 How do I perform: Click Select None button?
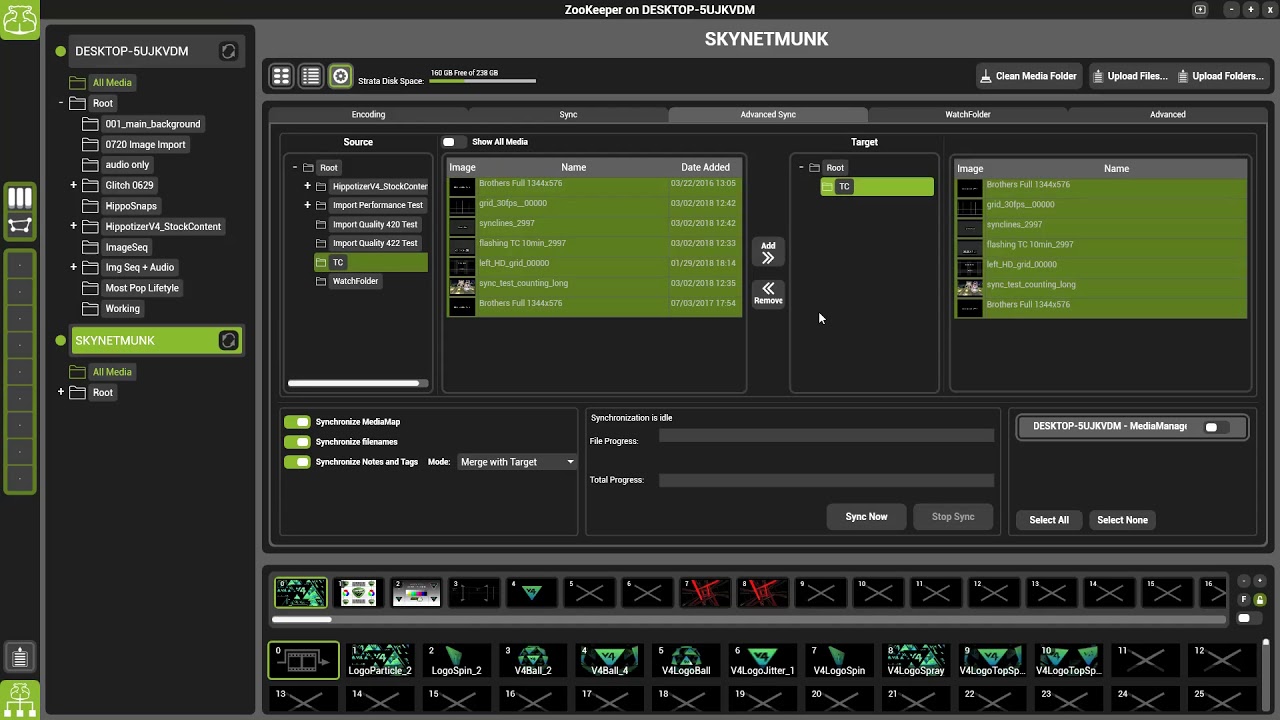click(x=1122, y=520)
